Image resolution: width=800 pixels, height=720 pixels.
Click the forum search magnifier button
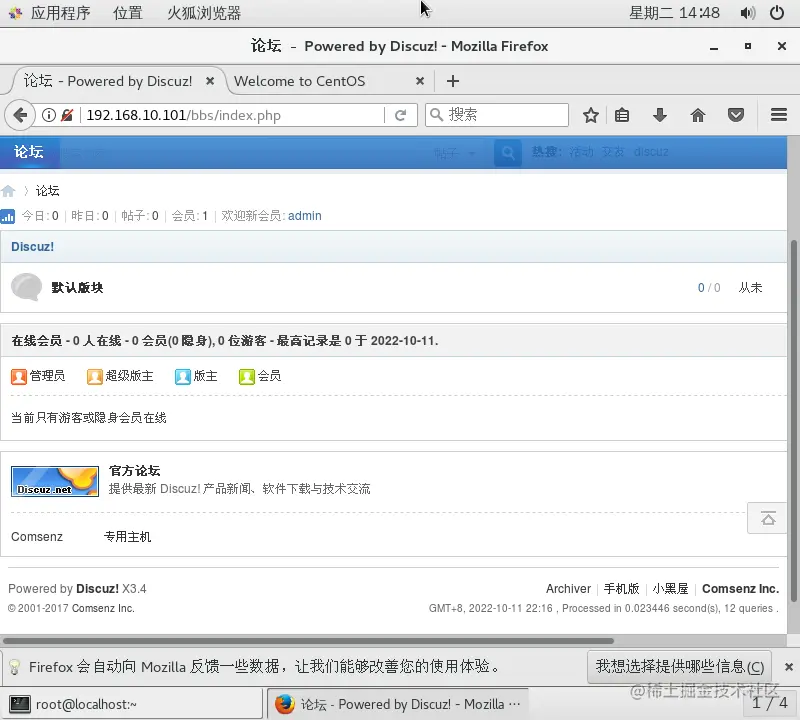click(508, 153)
